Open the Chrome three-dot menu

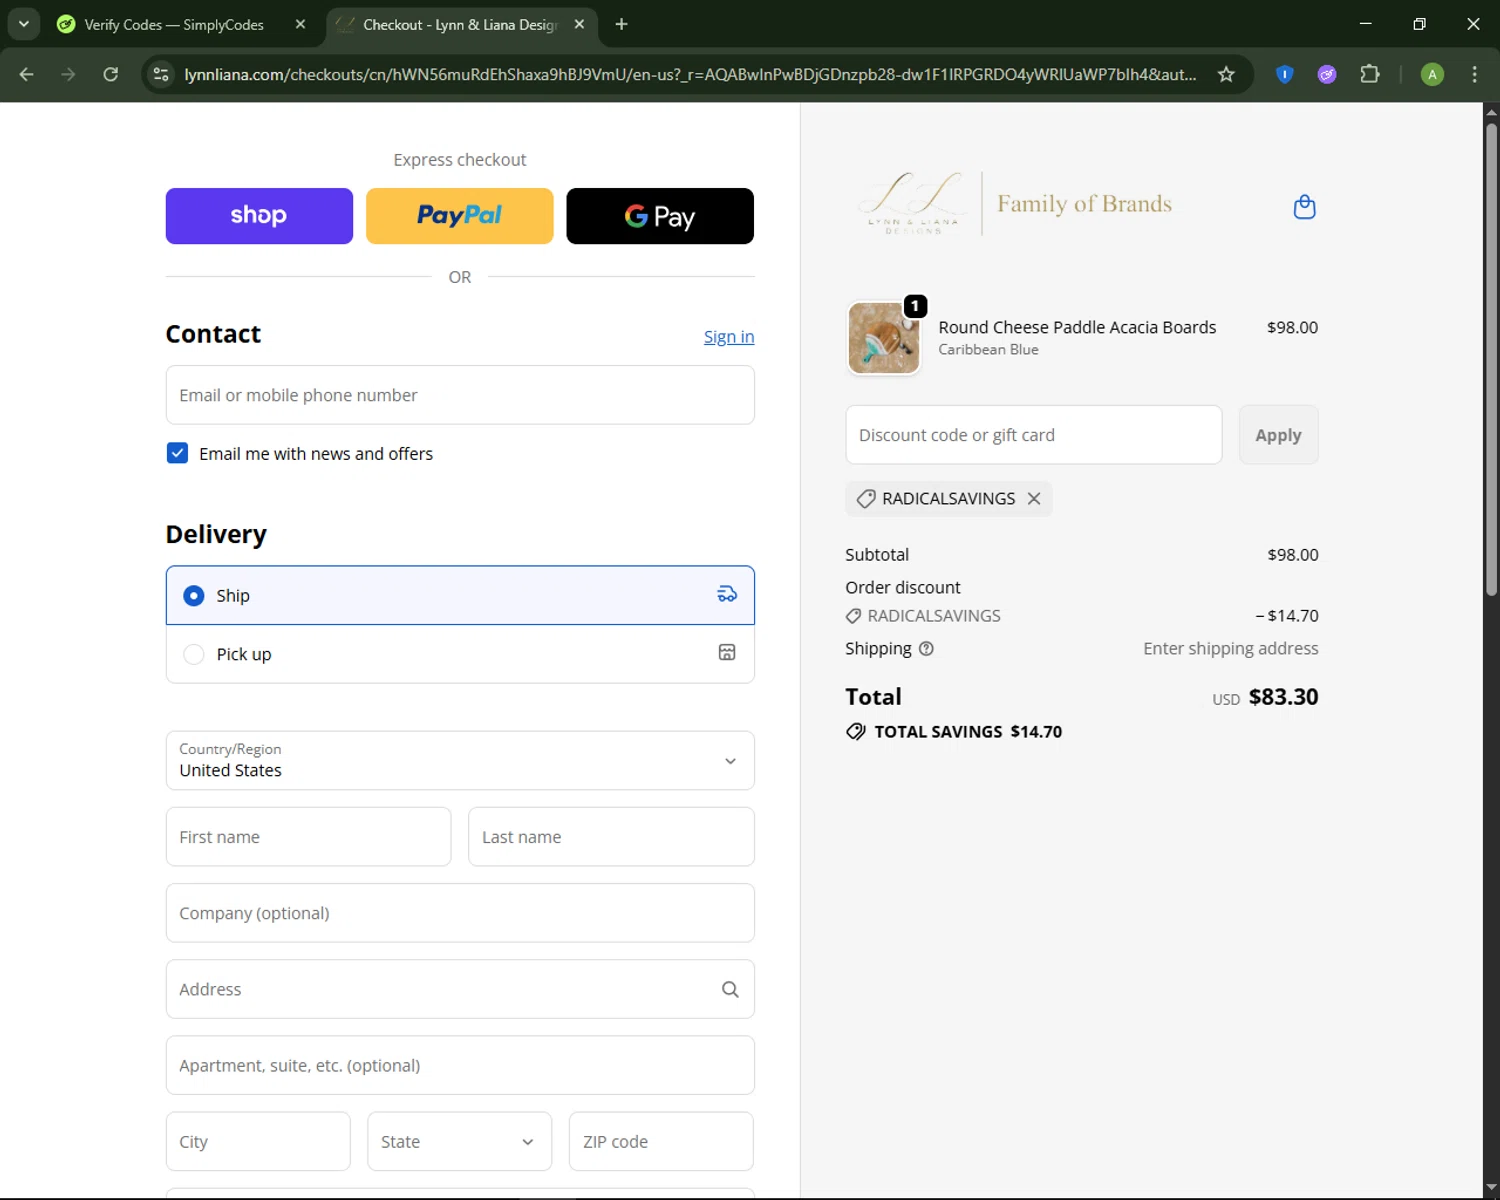point(1474,74)
